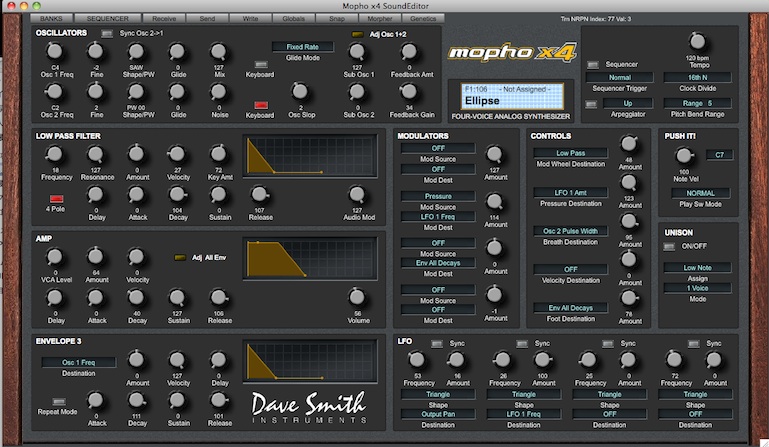Open the BANKS tab
Viewport: 769px width, 447px height.
[x=51, y=19]
